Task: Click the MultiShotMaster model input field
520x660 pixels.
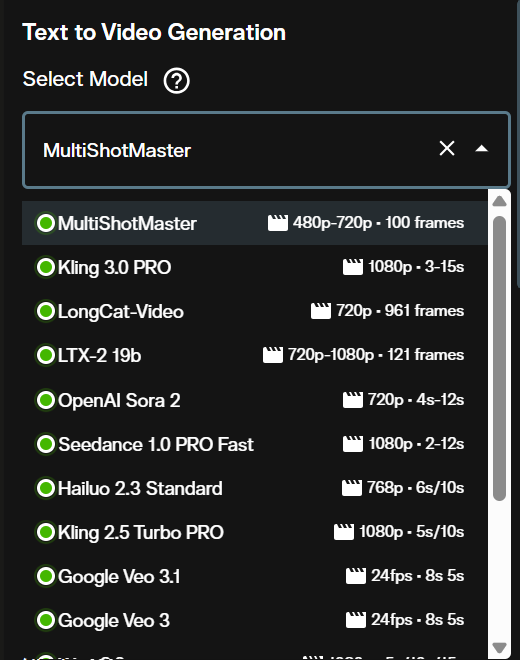Action: 266,150
